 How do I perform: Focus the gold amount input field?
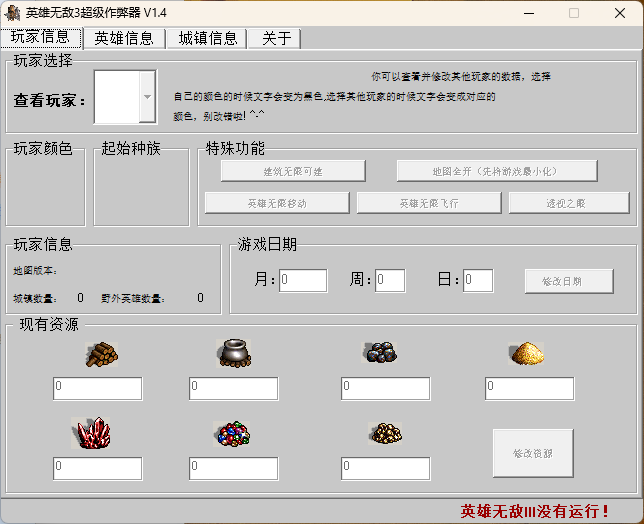pos(386,469)
